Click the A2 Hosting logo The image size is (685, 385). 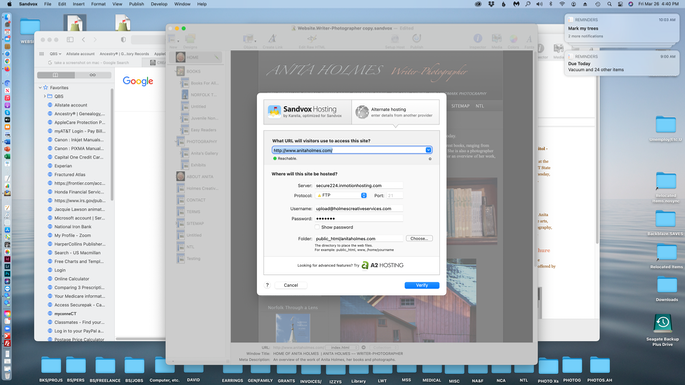(x=383, y=265)
